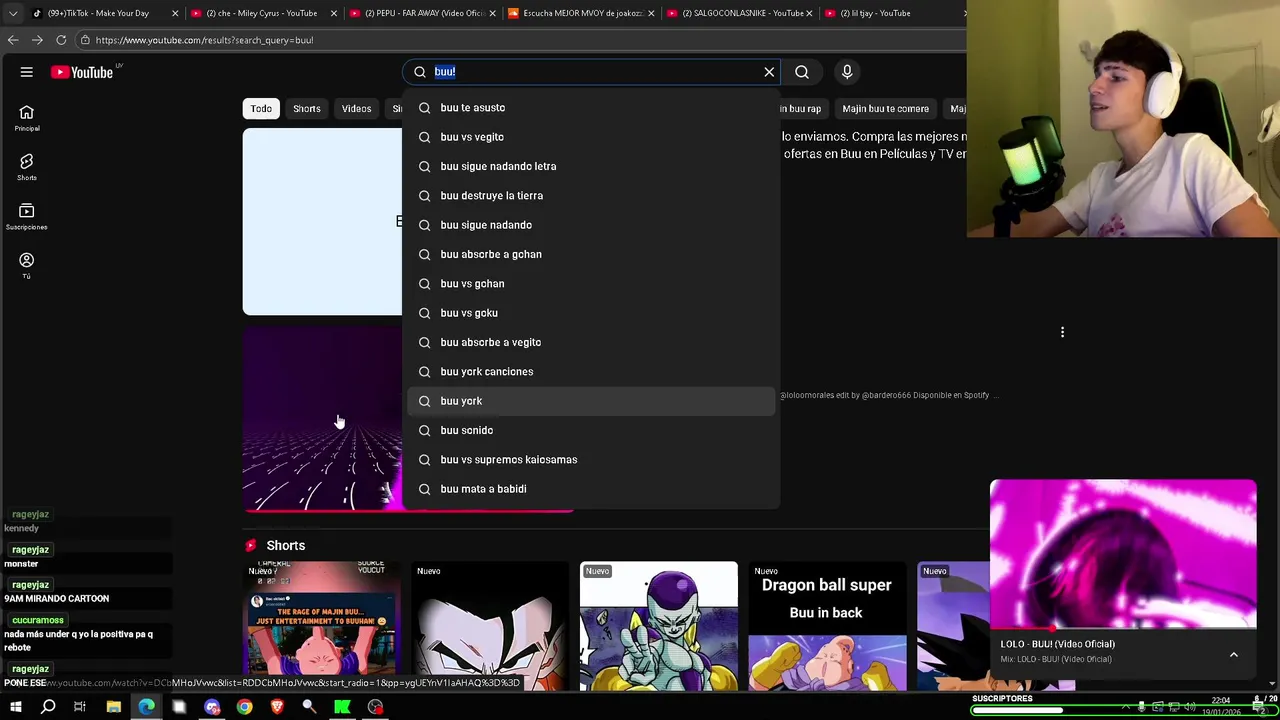Viewport: 1280px width, 720px height.
Task: Go to YouTube home via logo
Action: click(82, 72)
